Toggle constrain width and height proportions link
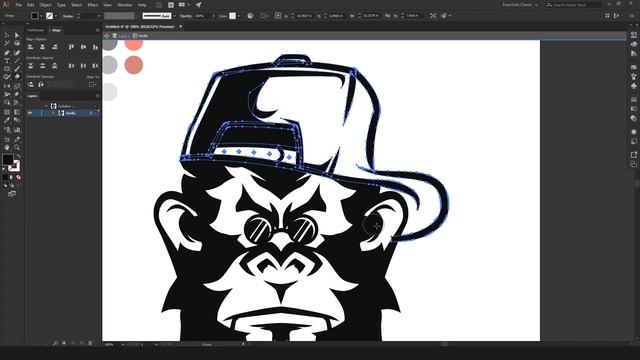Screen dimensions: 640x360 [387, 16]
